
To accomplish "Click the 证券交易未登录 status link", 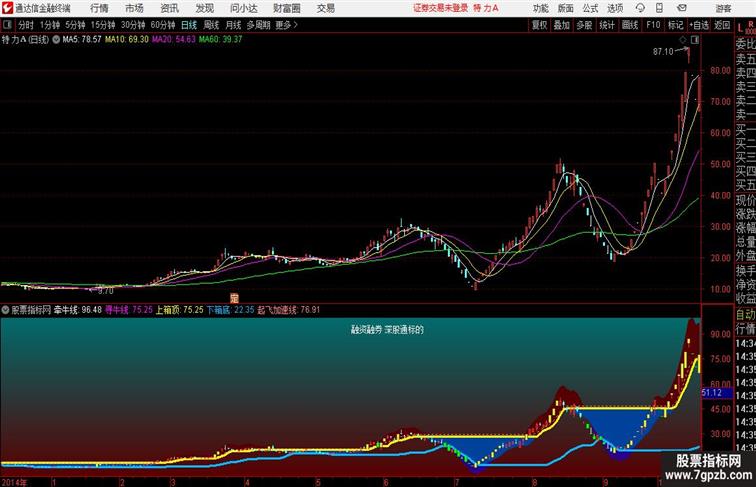I will click(x=440, y=8).
